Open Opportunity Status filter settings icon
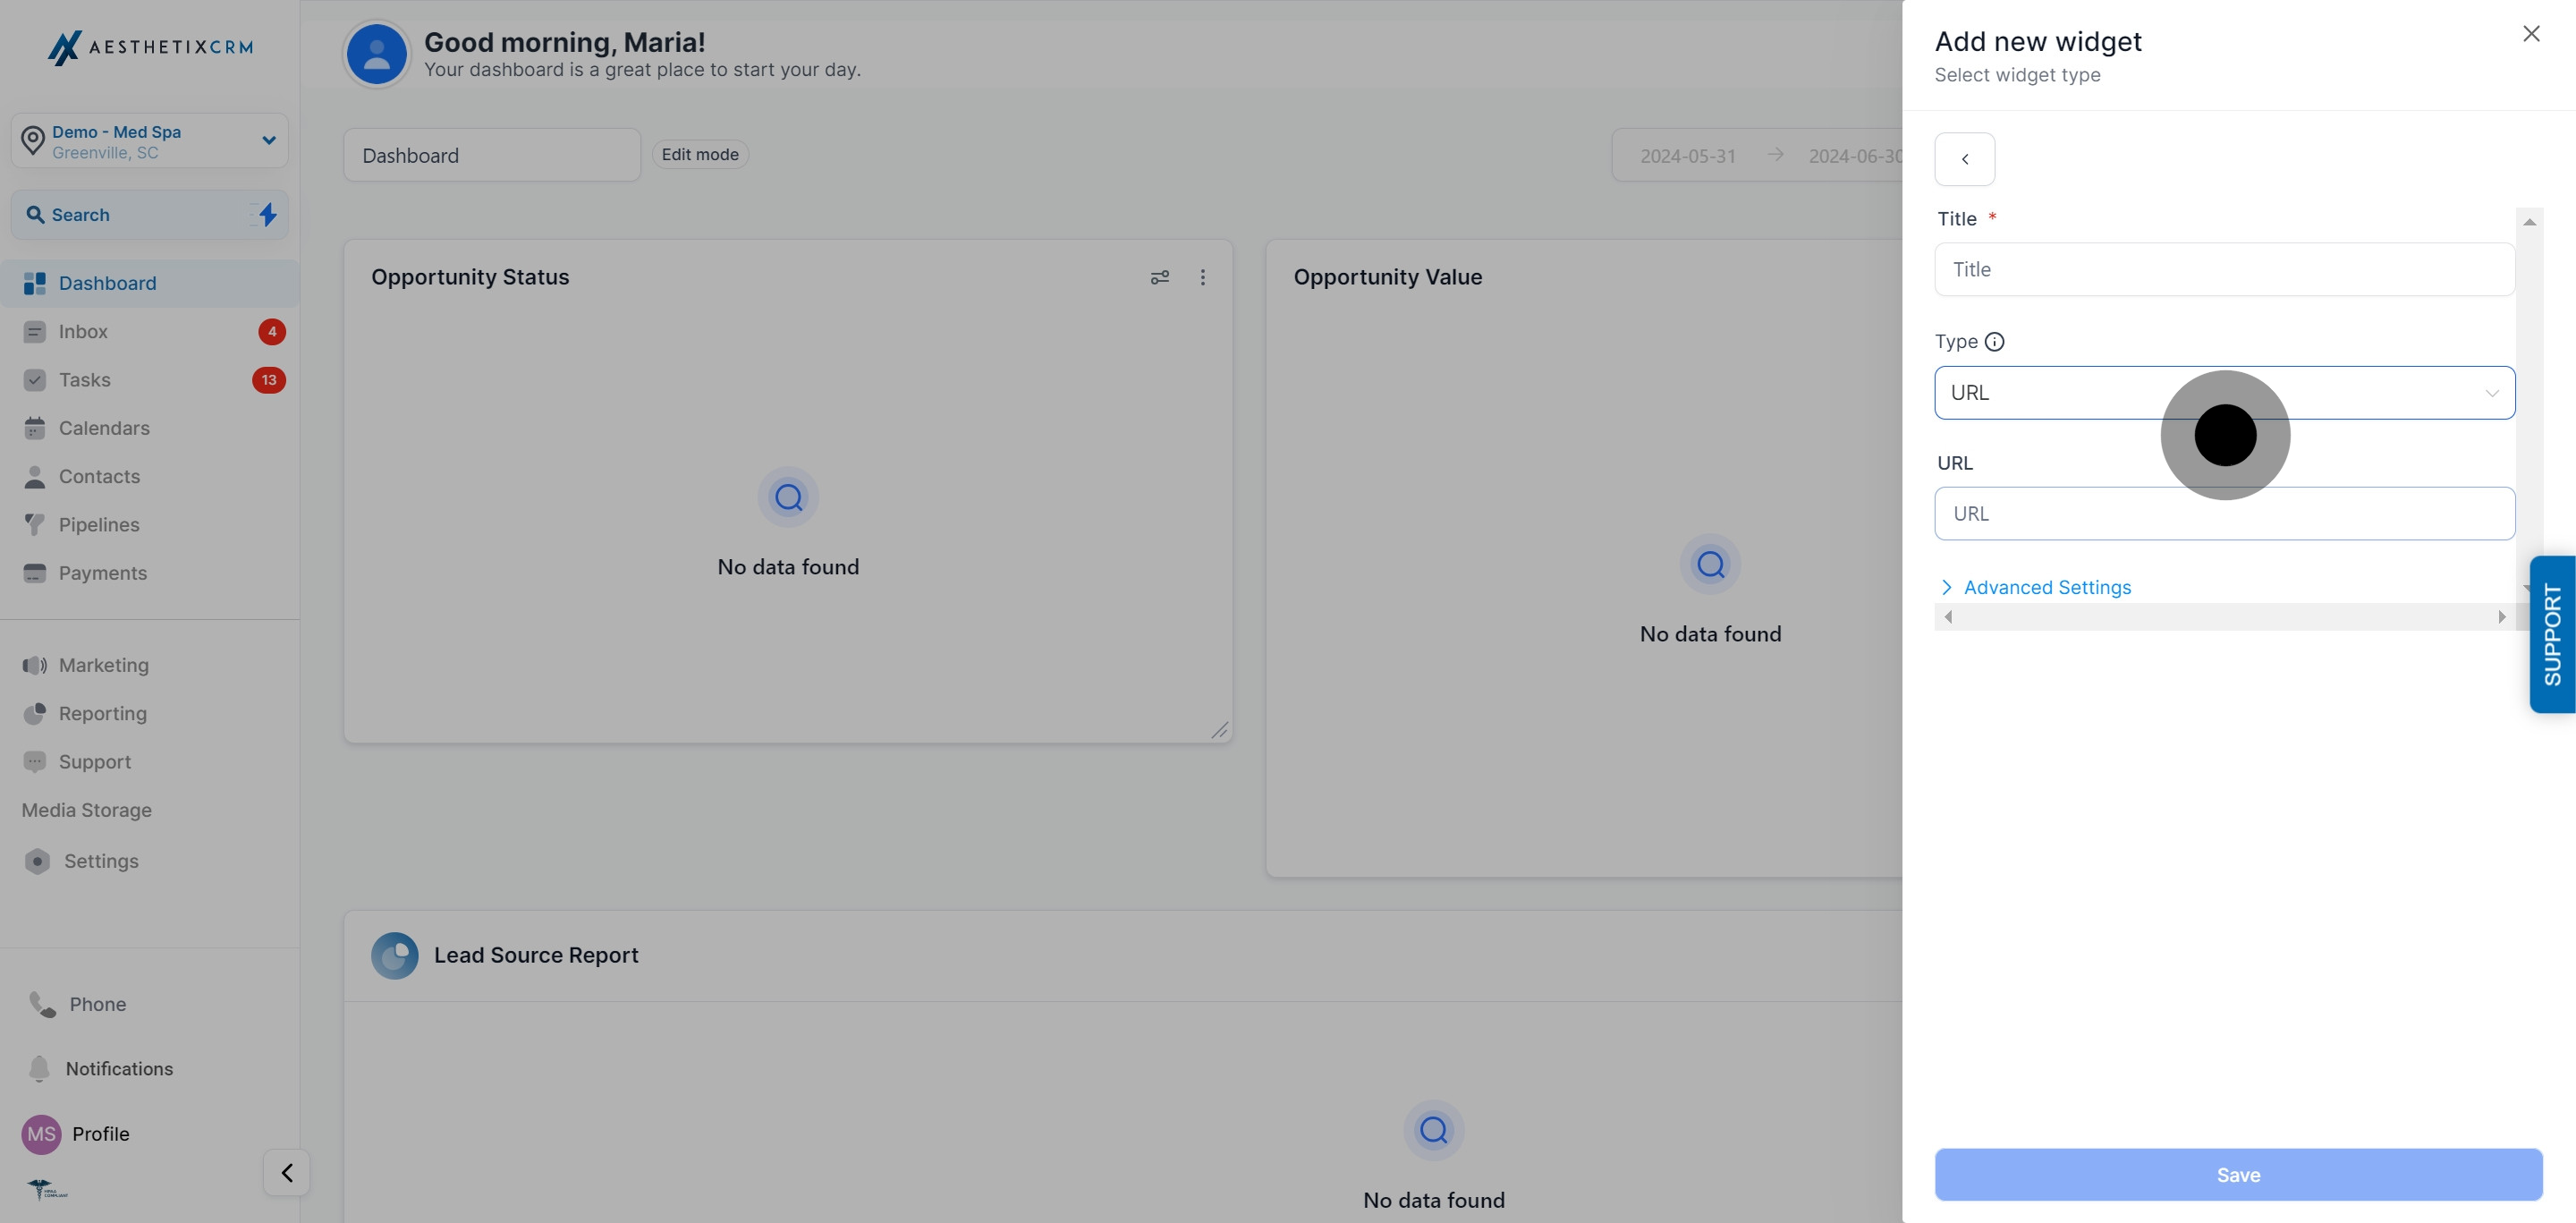Screen dimensions: 2576x1223 coord(1160,277)
